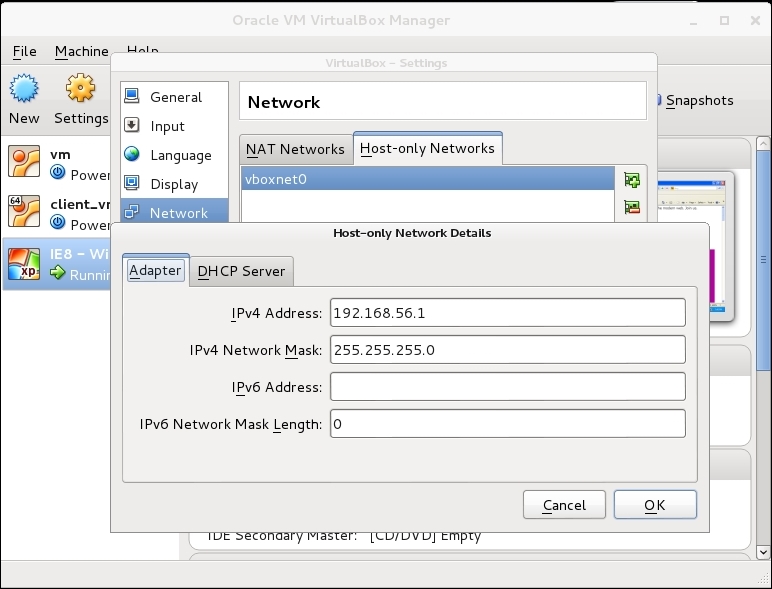Click the General monitor icon in settings sidebar
Image resolution: width=772 pixels, height=589 pixels.
(131, 96)
